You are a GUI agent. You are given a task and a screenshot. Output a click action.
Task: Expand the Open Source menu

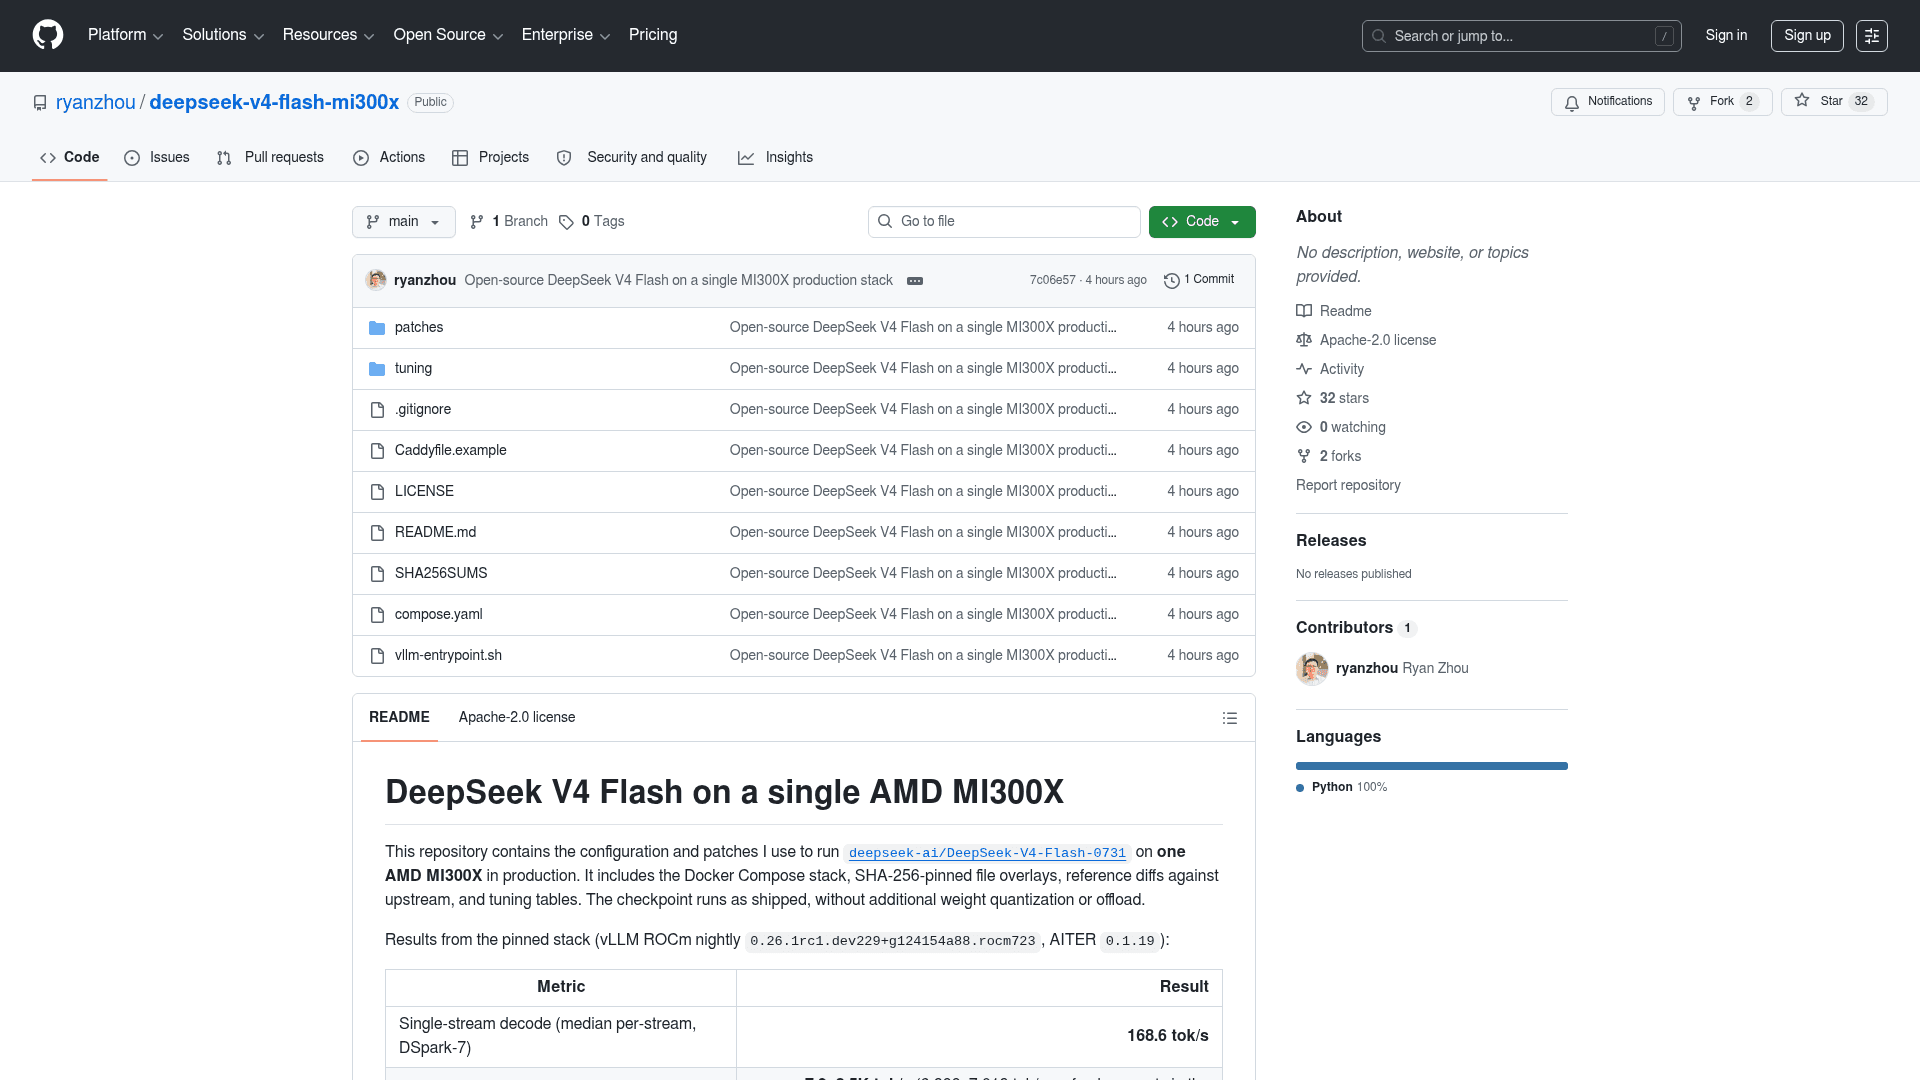click(448, 35)
